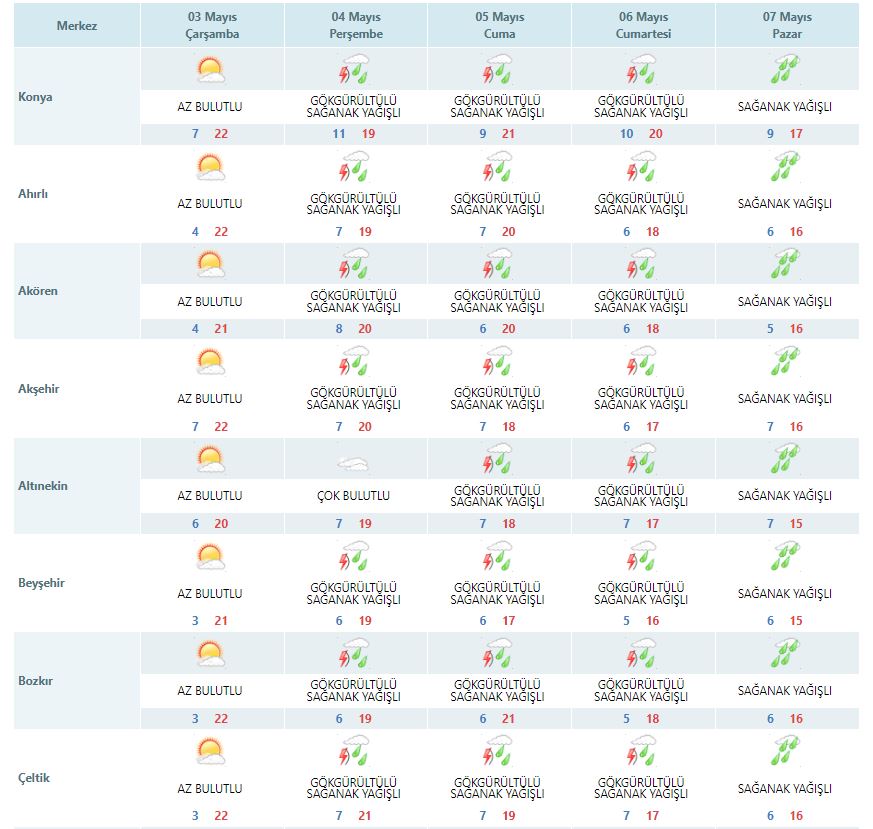Select the Çeltik district name

[x=35, y=778]
